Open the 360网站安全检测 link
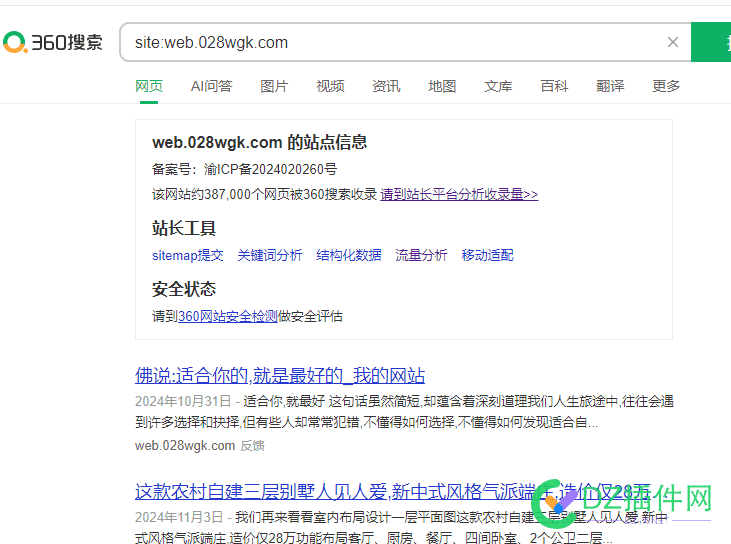 click(228, 317)
